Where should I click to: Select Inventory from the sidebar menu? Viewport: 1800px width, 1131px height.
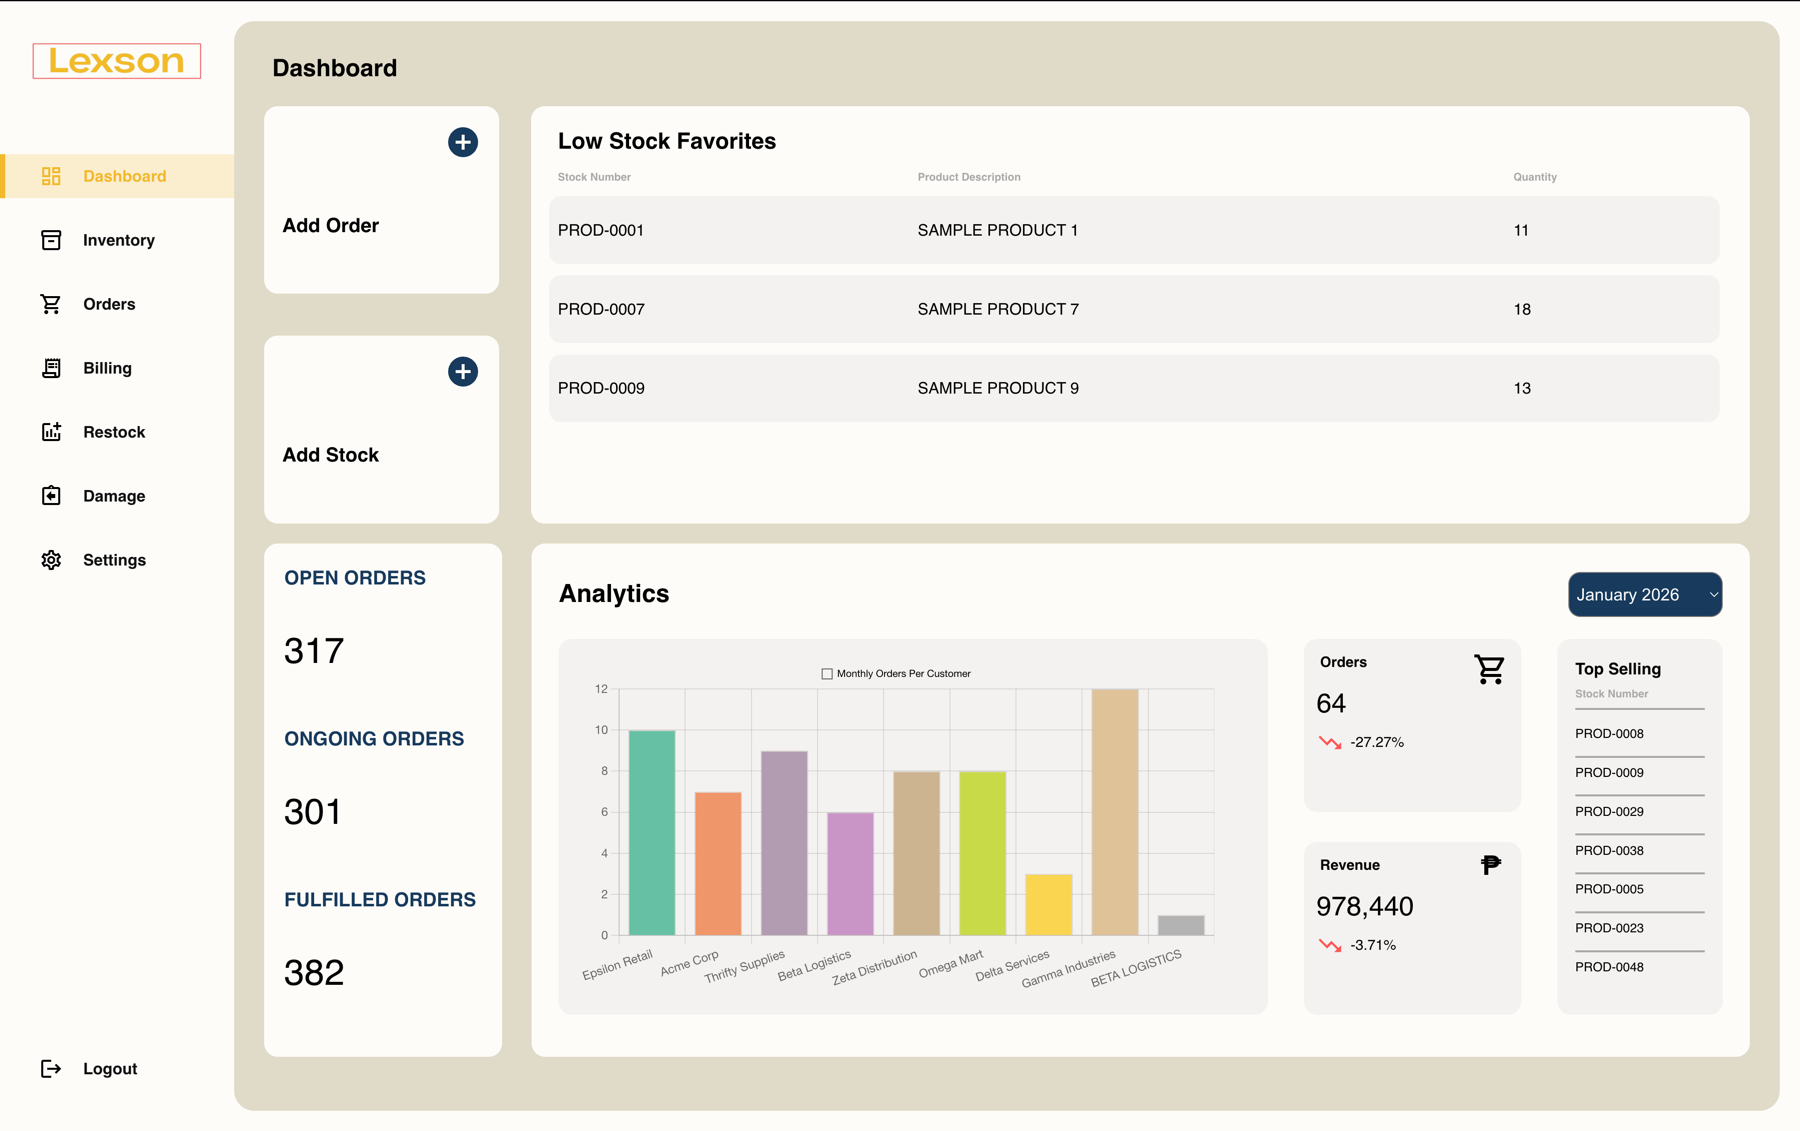pyautogui.click(x=119, y=239)
